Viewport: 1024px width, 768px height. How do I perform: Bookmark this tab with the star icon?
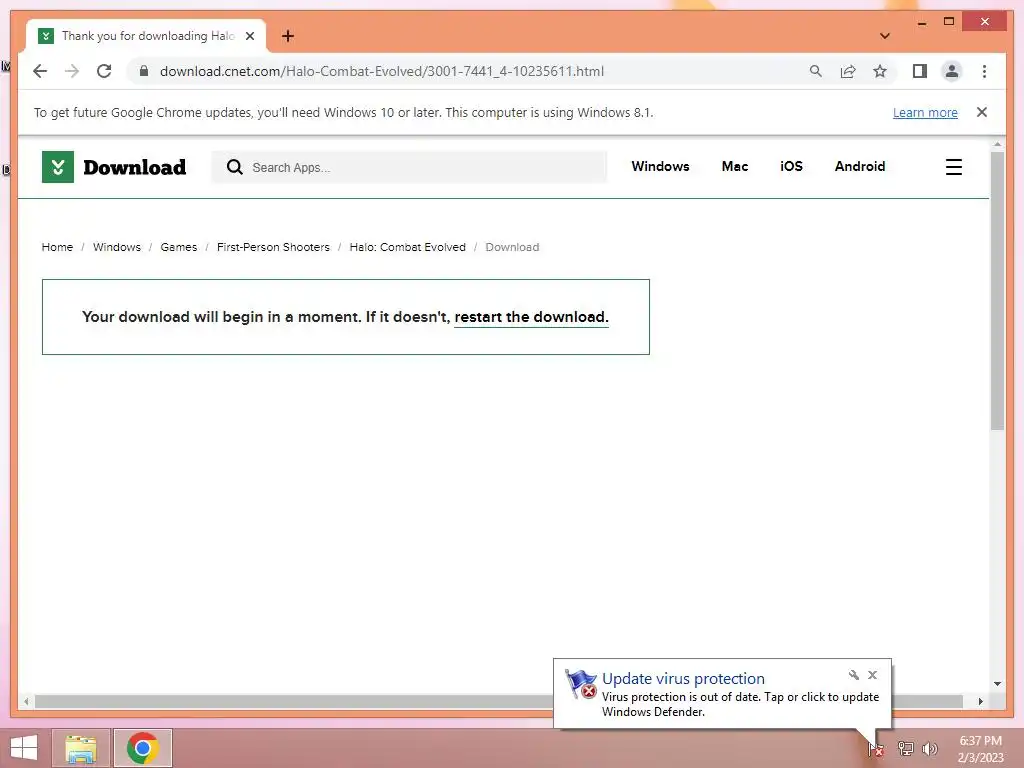click(x=880, y=71)
